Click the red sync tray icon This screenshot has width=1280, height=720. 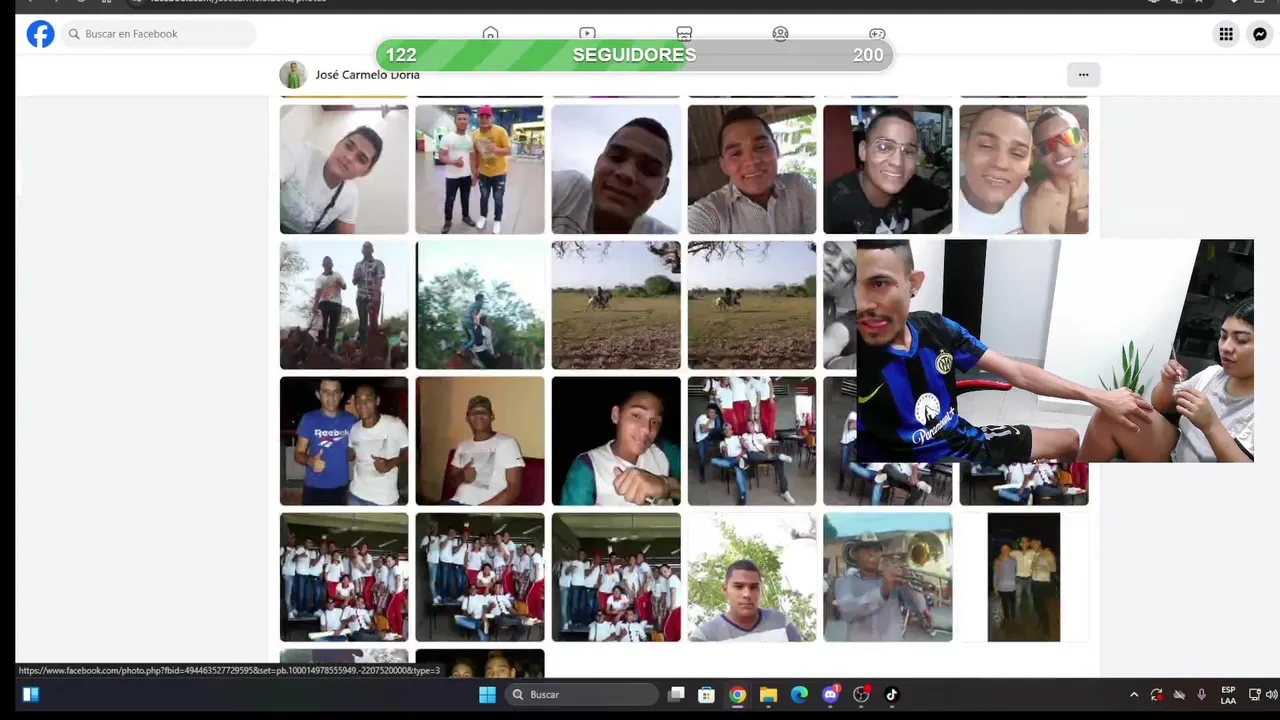coord(1157,695)
